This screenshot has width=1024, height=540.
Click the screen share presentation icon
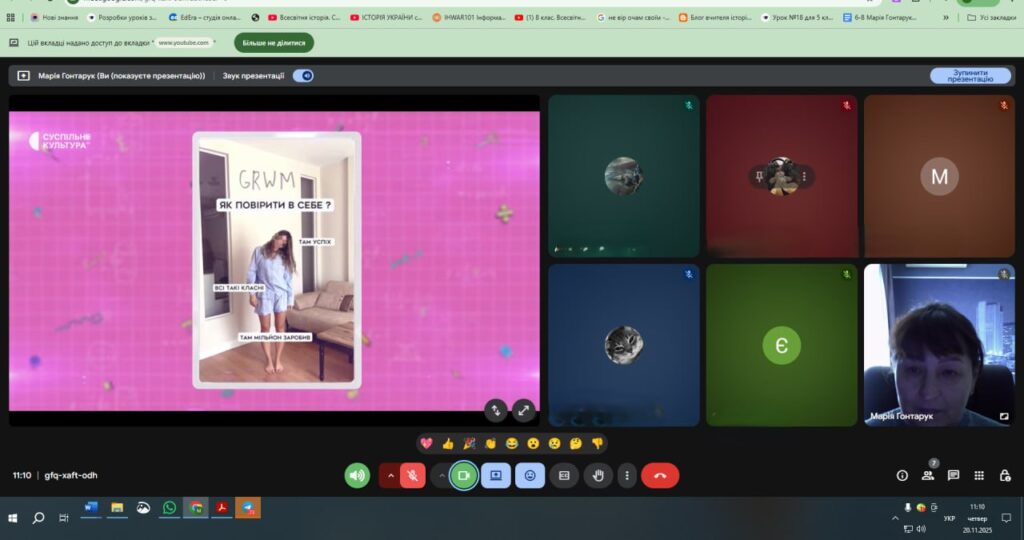click(x=496, y=476)
